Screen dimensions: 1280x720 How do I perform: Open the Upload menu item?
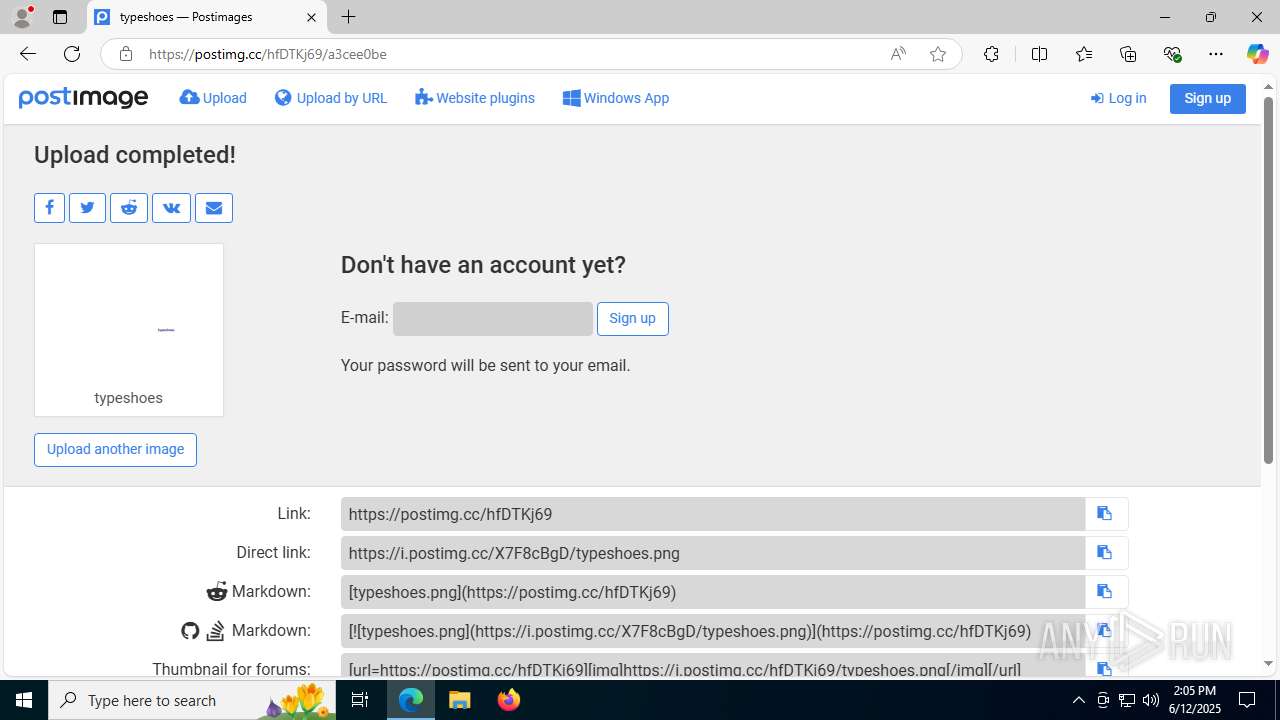[213, 98]
